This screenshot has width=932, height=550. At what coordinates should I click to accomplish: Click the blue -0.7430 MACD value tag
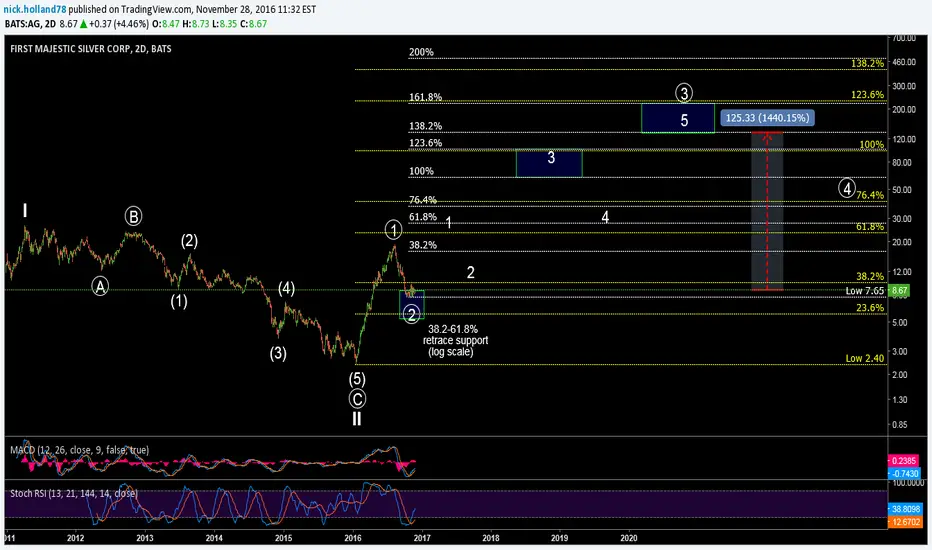904,474
